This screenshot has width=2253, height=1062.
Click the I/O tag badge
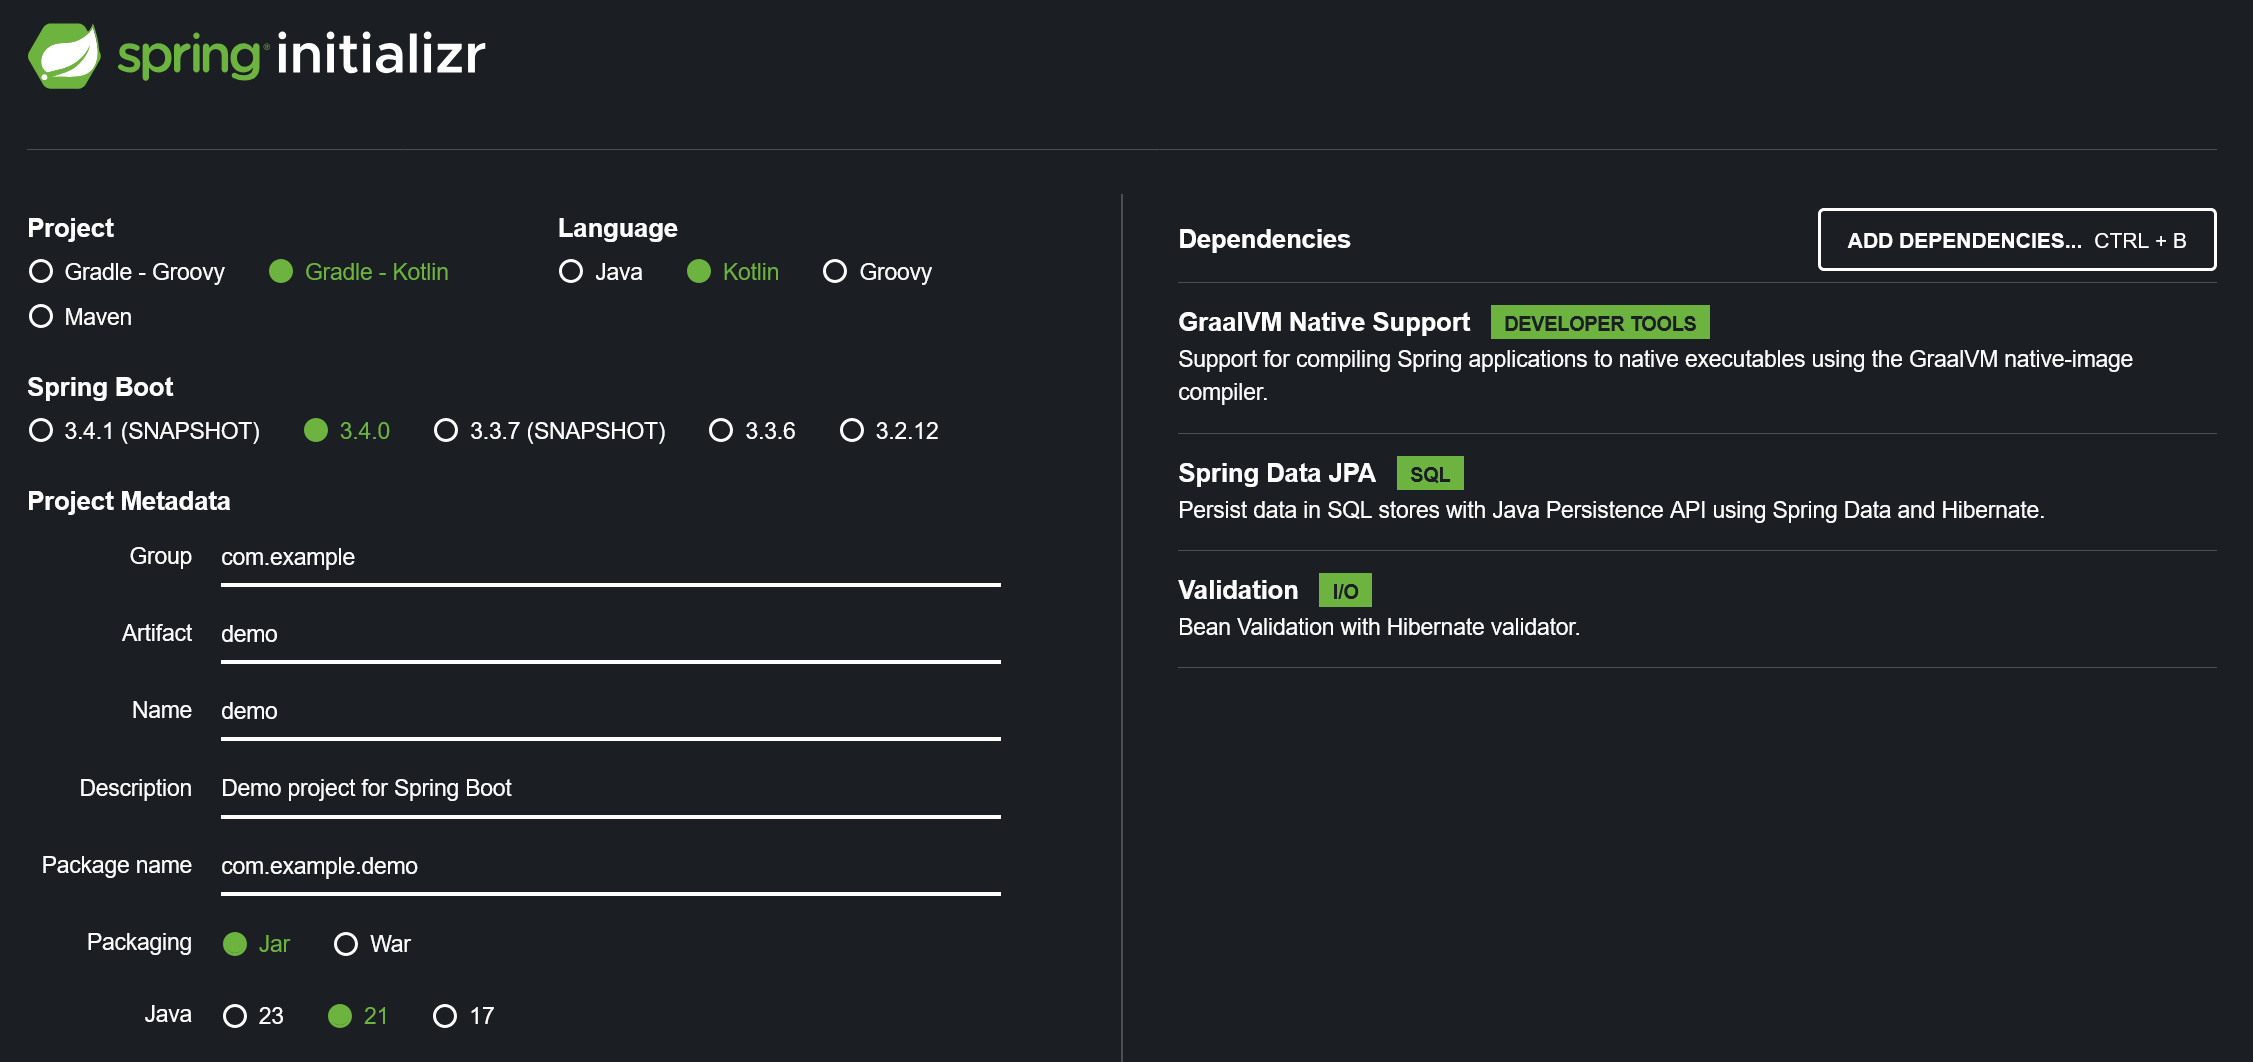coord(1345,591)
